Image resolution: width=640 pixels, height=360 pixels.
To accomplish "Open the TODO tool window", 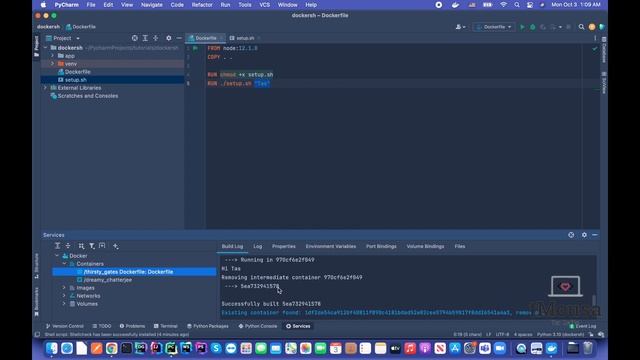I will (102, 326).
